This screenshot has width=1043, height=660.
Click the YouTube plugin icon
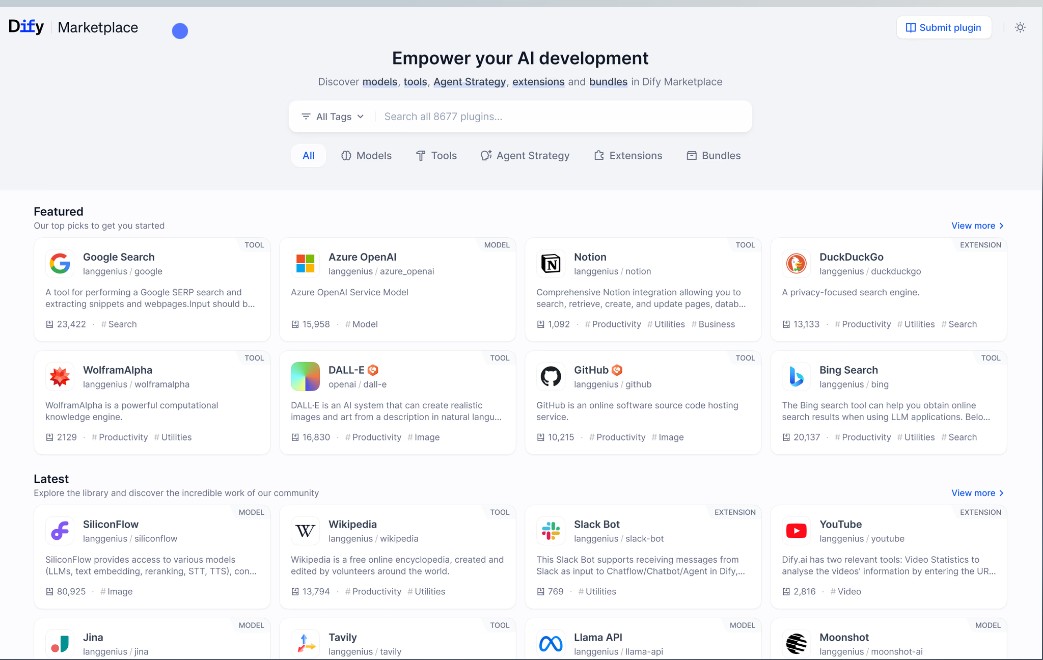coord(796,531)
